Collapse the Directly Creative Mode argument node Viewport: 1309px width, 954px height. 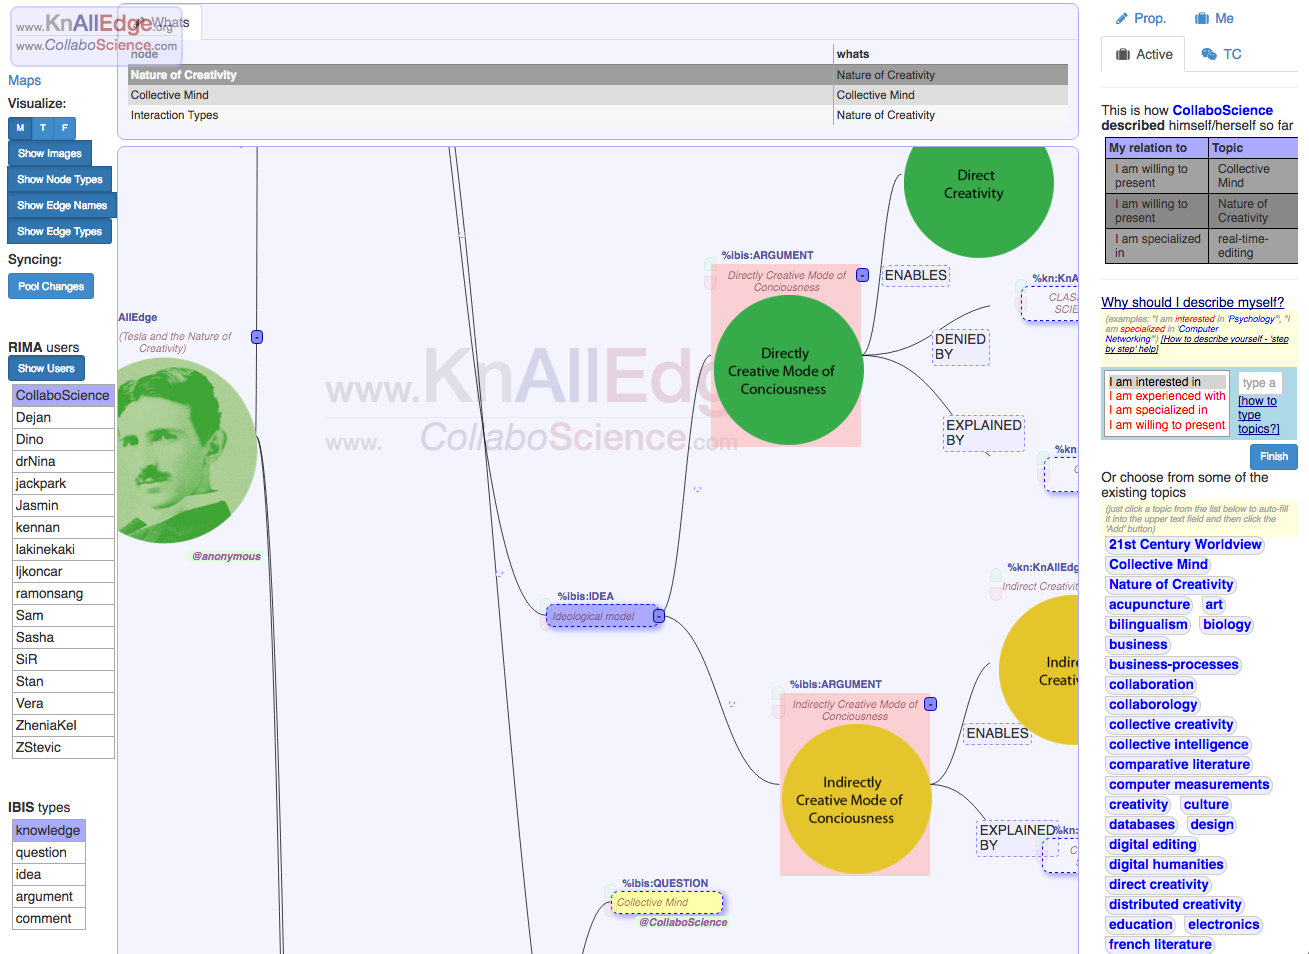(x=863, y=275)
